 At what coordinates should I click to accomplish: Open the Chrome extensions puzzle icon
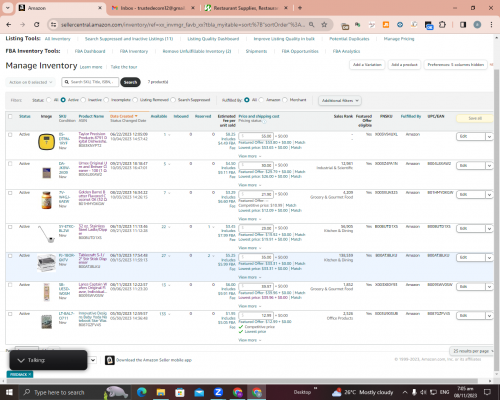click(x=442, y=25)
